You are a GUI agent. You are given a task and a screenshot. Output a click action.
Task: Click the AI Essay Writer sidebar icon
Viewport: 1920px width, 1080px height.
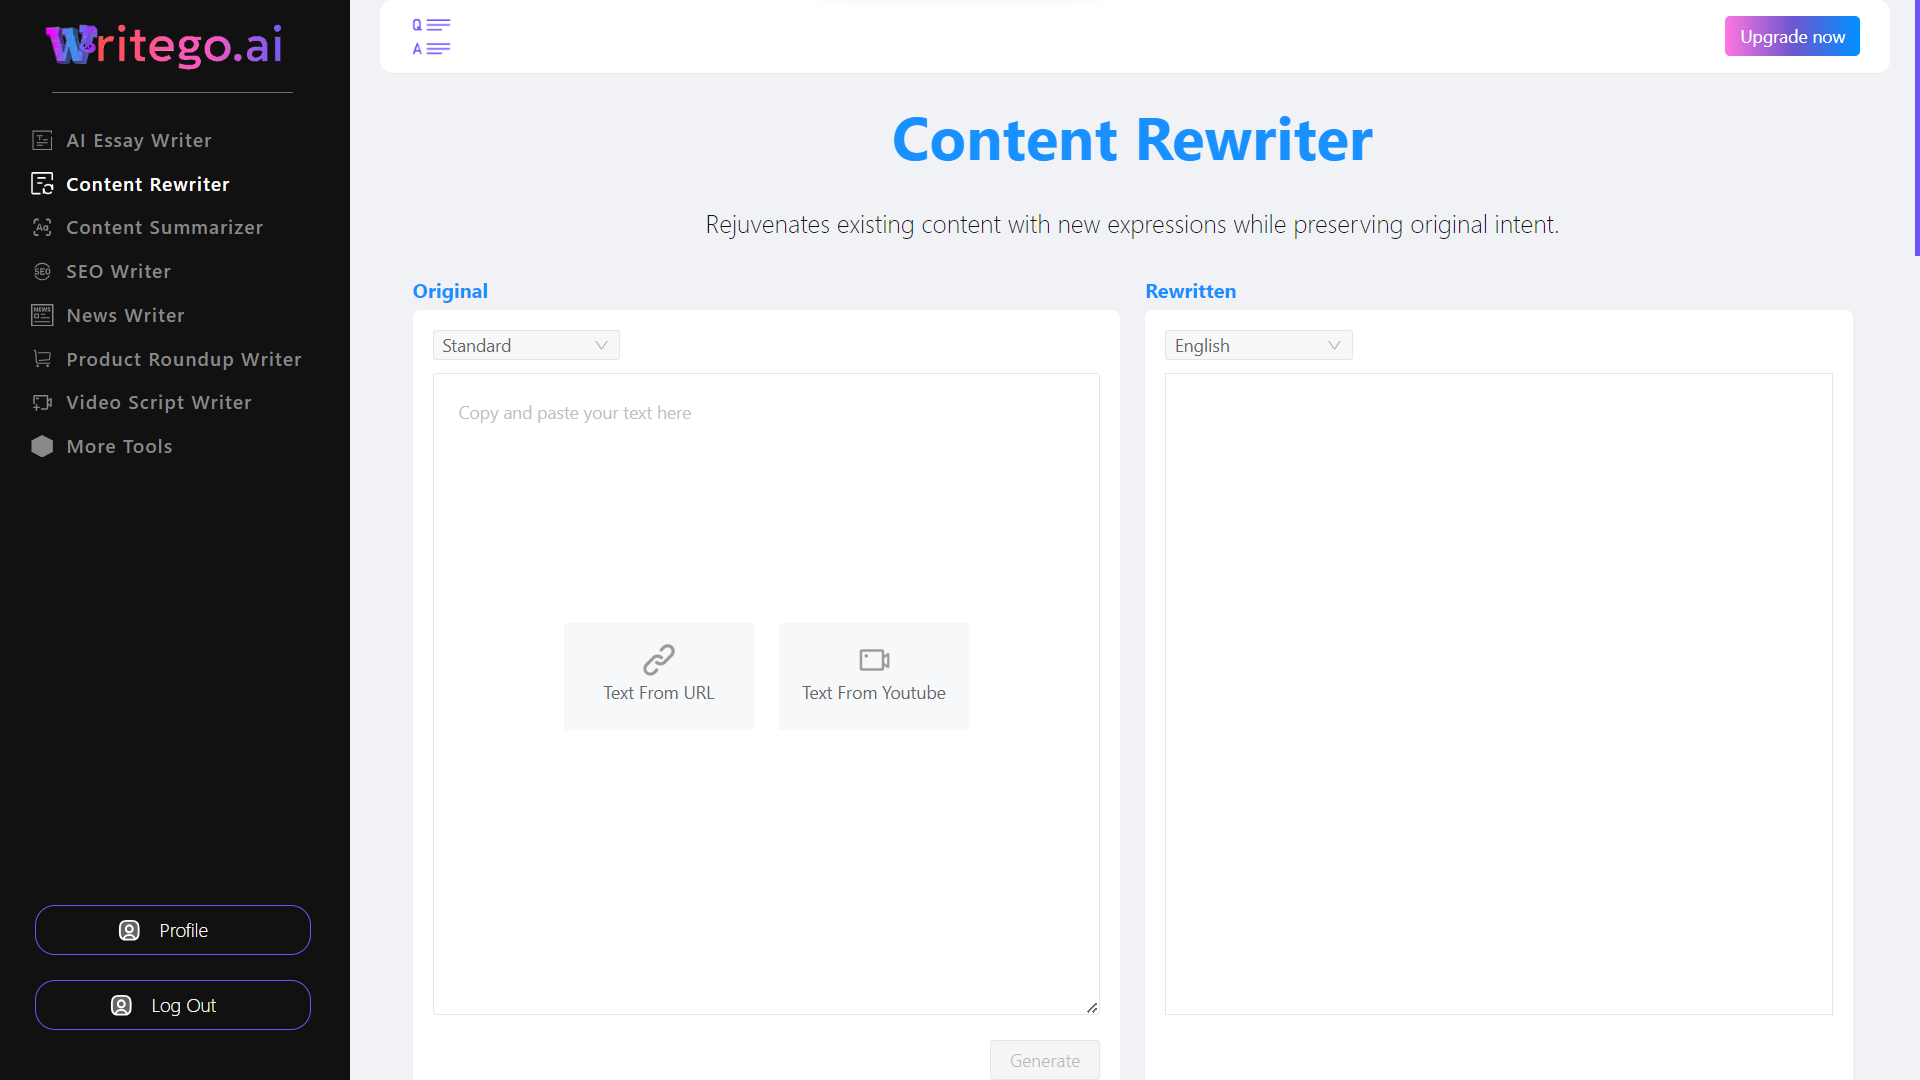click(42, 140)
